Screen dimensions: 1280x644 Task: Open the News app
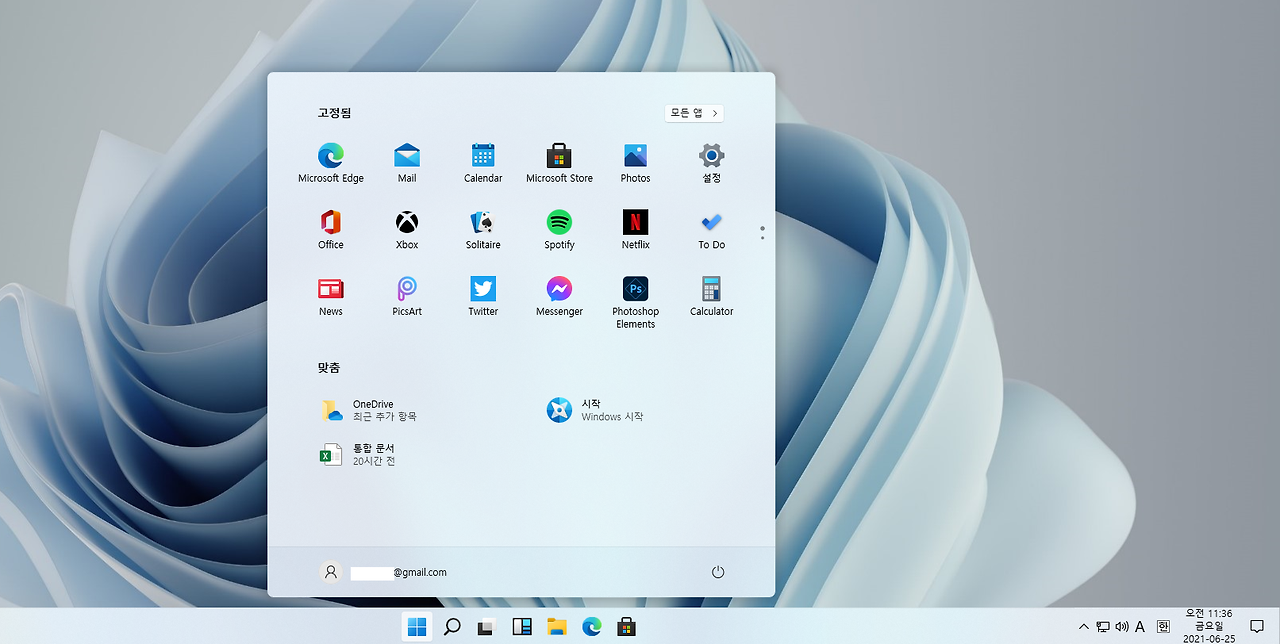click(331, 297)
